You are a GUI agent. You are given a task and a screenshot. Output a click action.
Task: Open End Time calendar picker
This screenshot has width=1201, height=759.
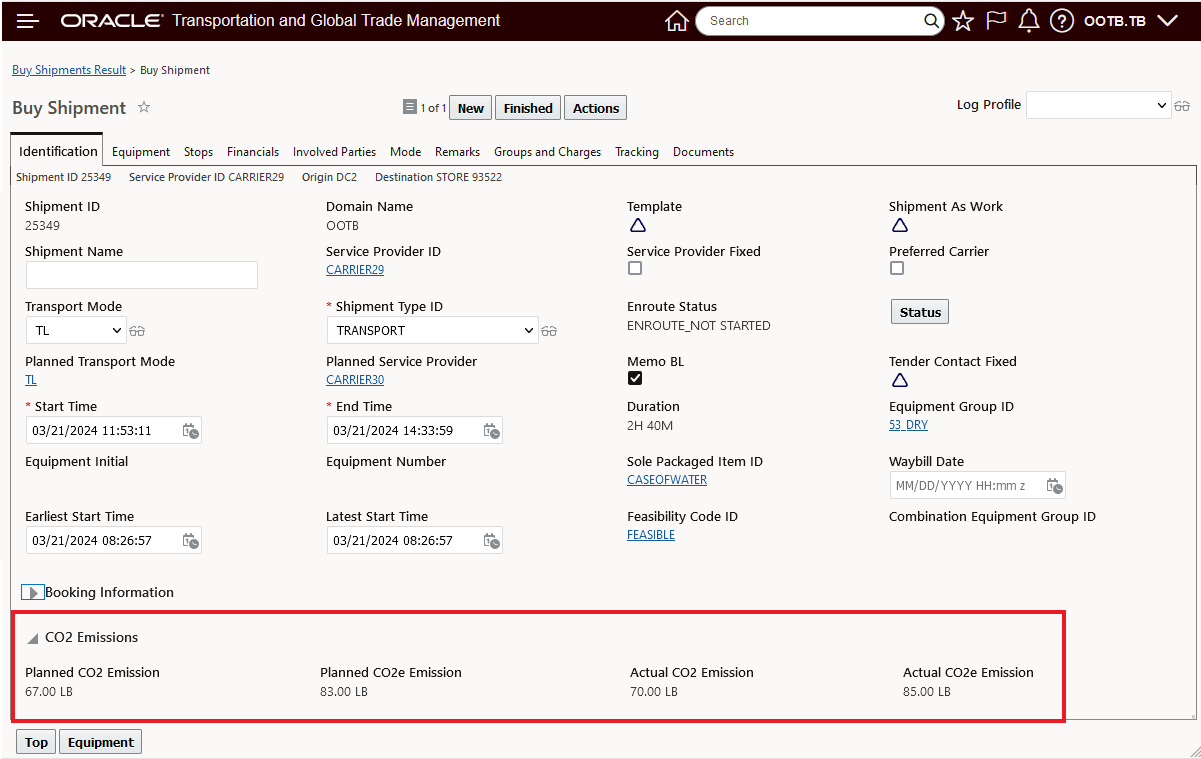[x=491, y=431]
